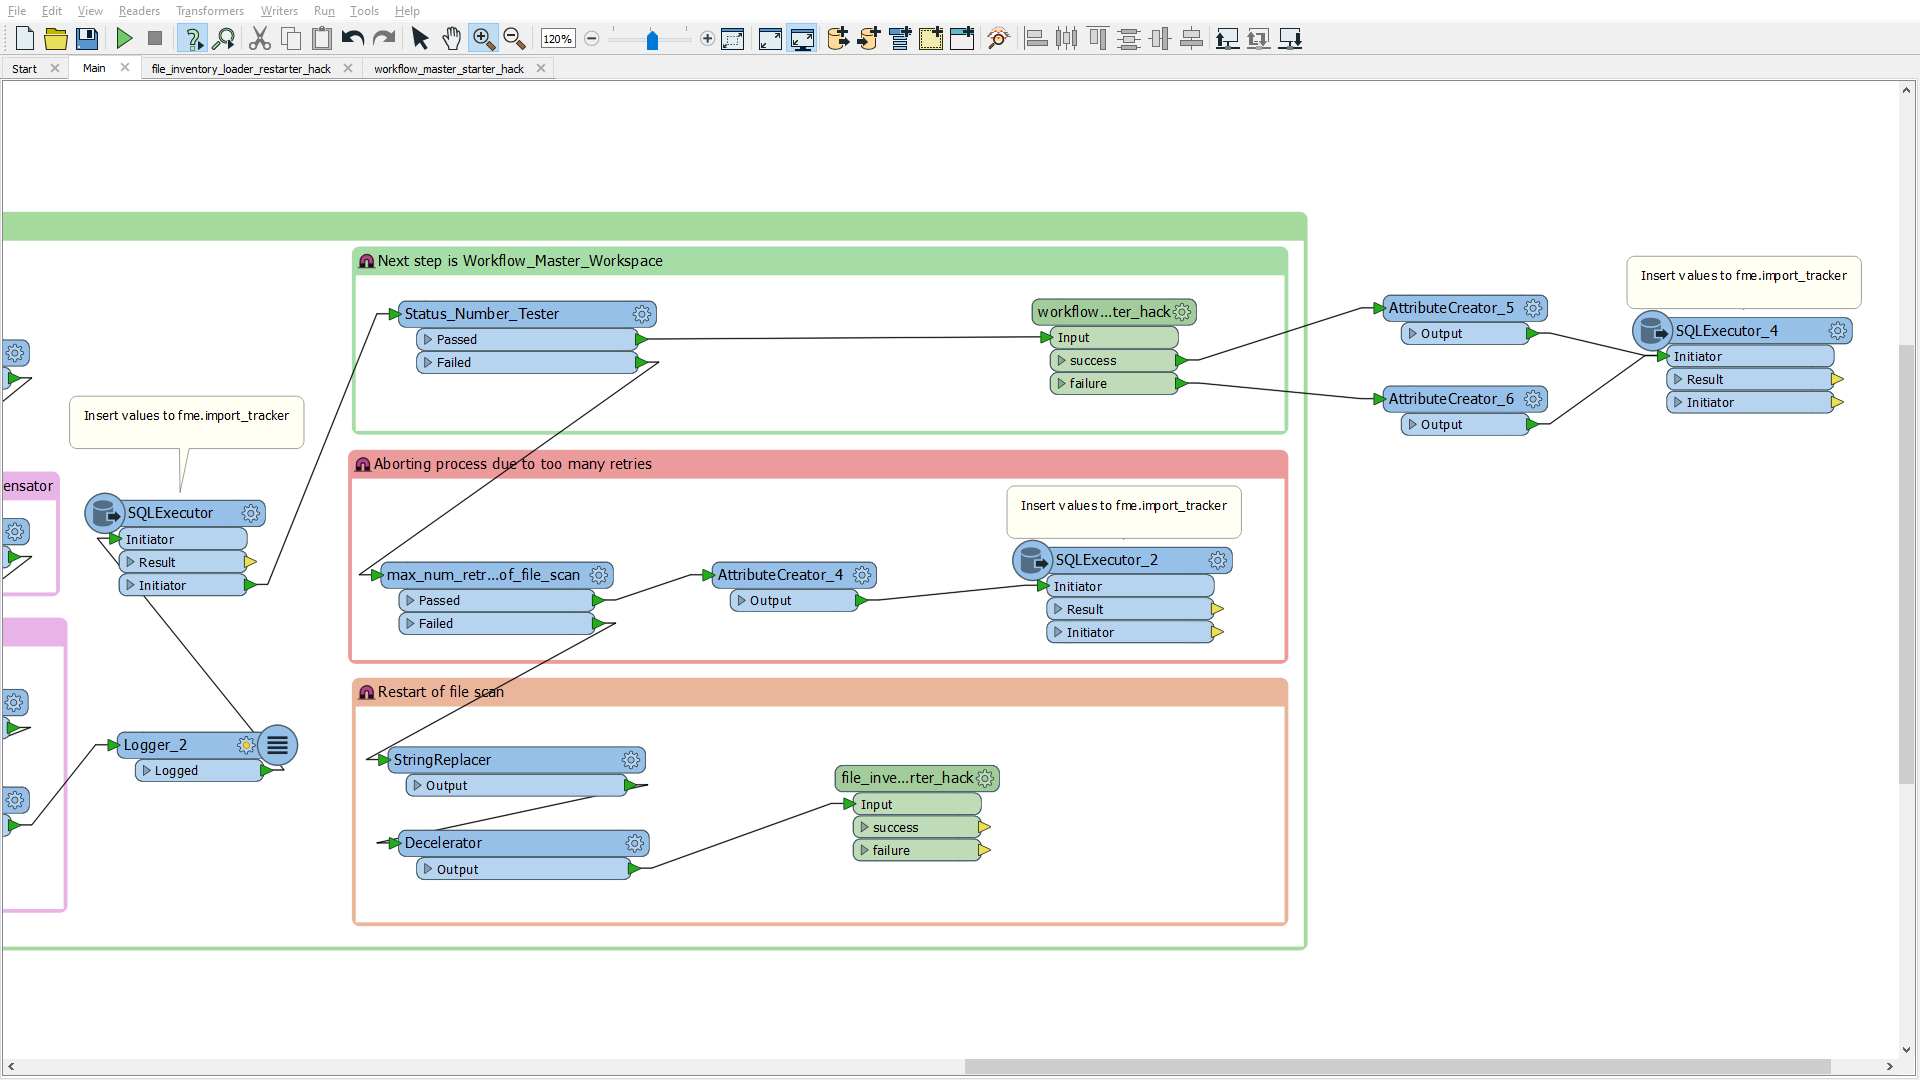Undo the last action
This screenshot has height=1080, width=1920.
coord(353,39)
